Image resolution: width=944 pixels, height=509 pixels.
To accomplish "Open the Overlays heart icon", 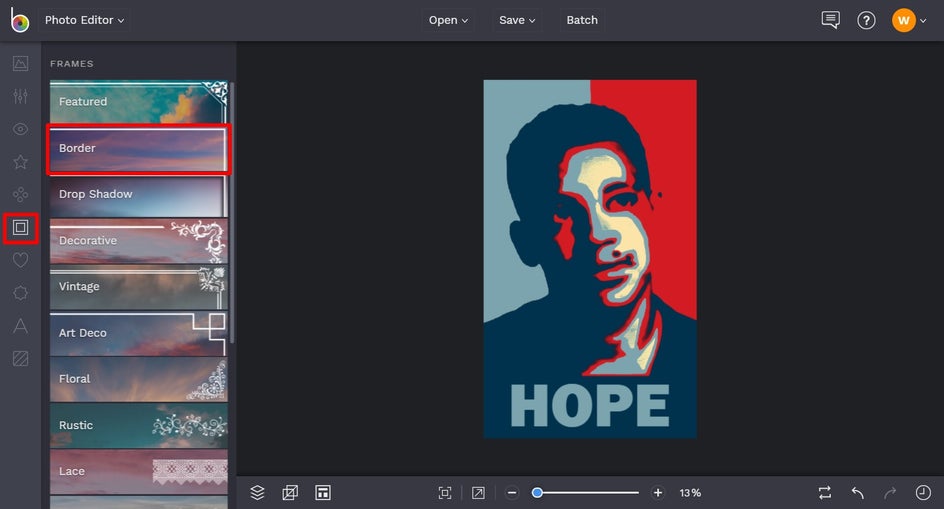I will (20, 260).
